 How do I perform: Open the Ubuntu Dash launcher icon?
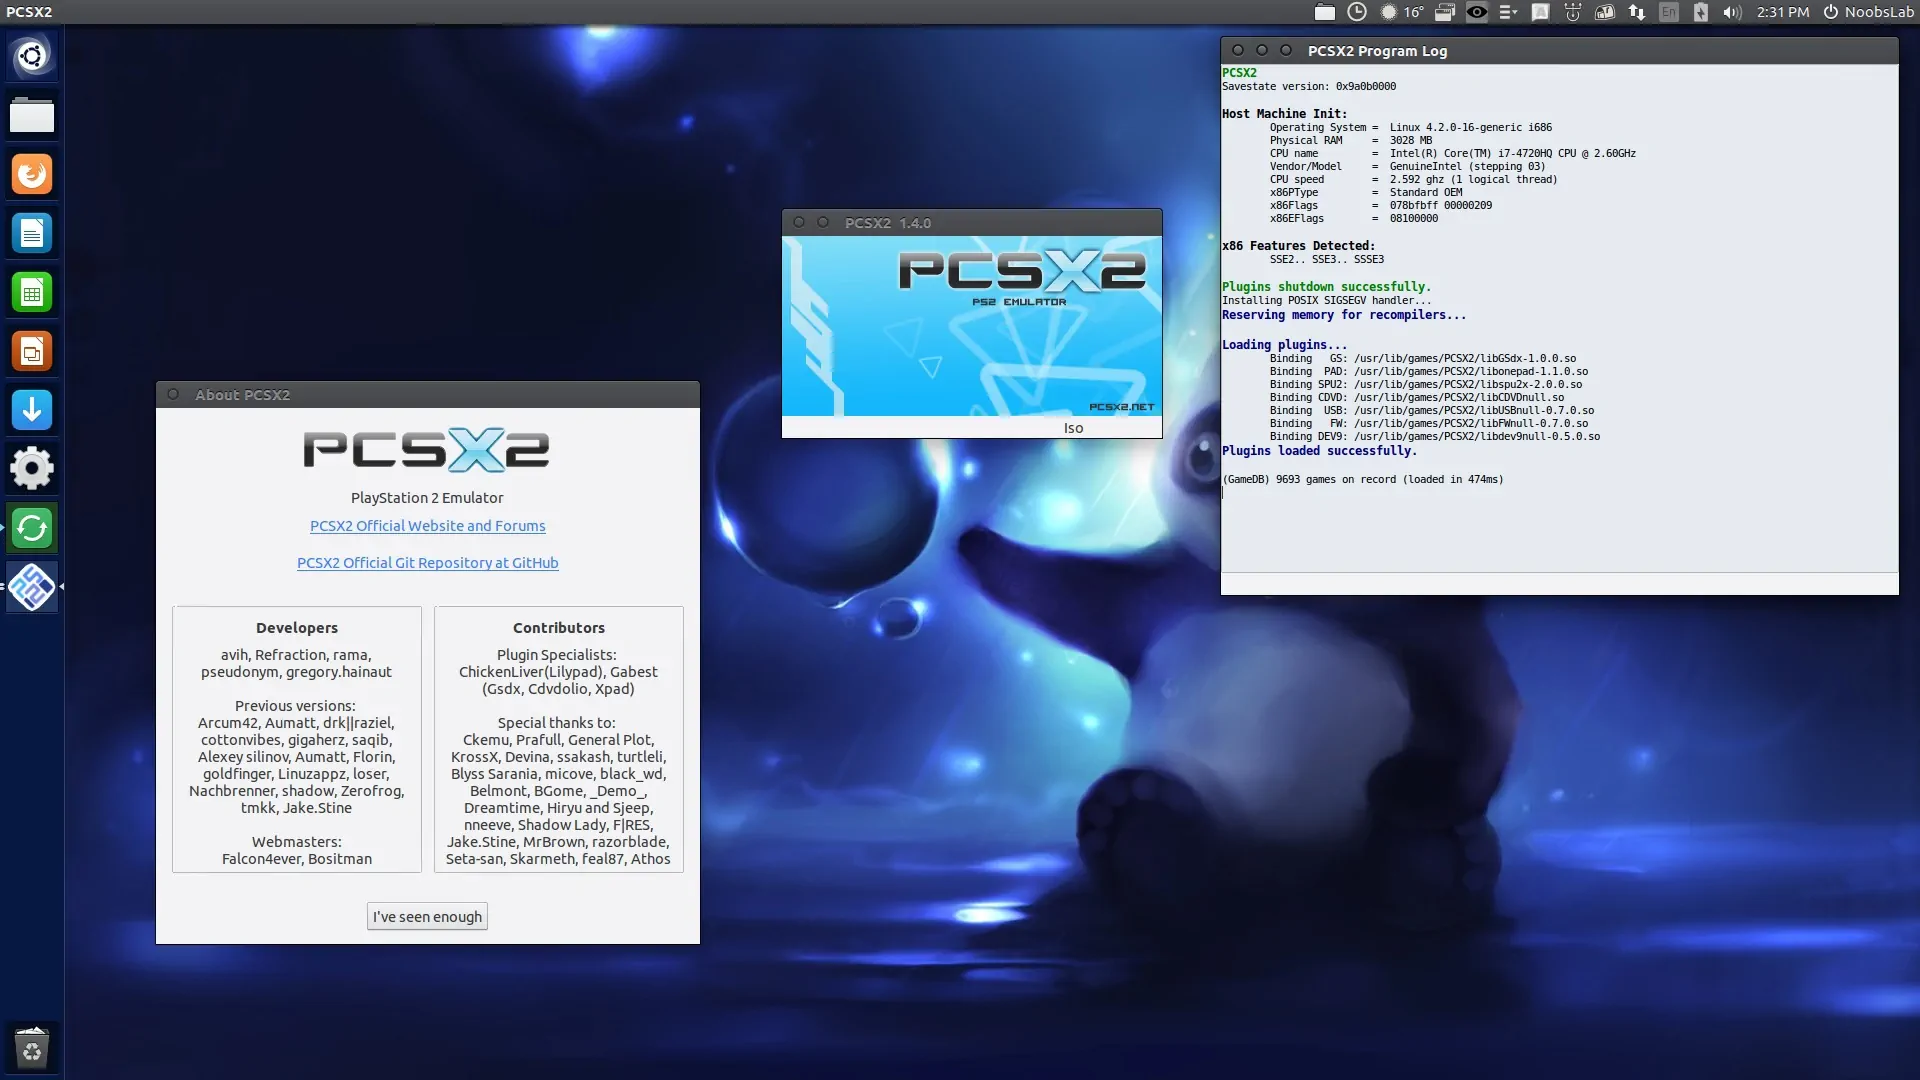[x=32, y=56]
